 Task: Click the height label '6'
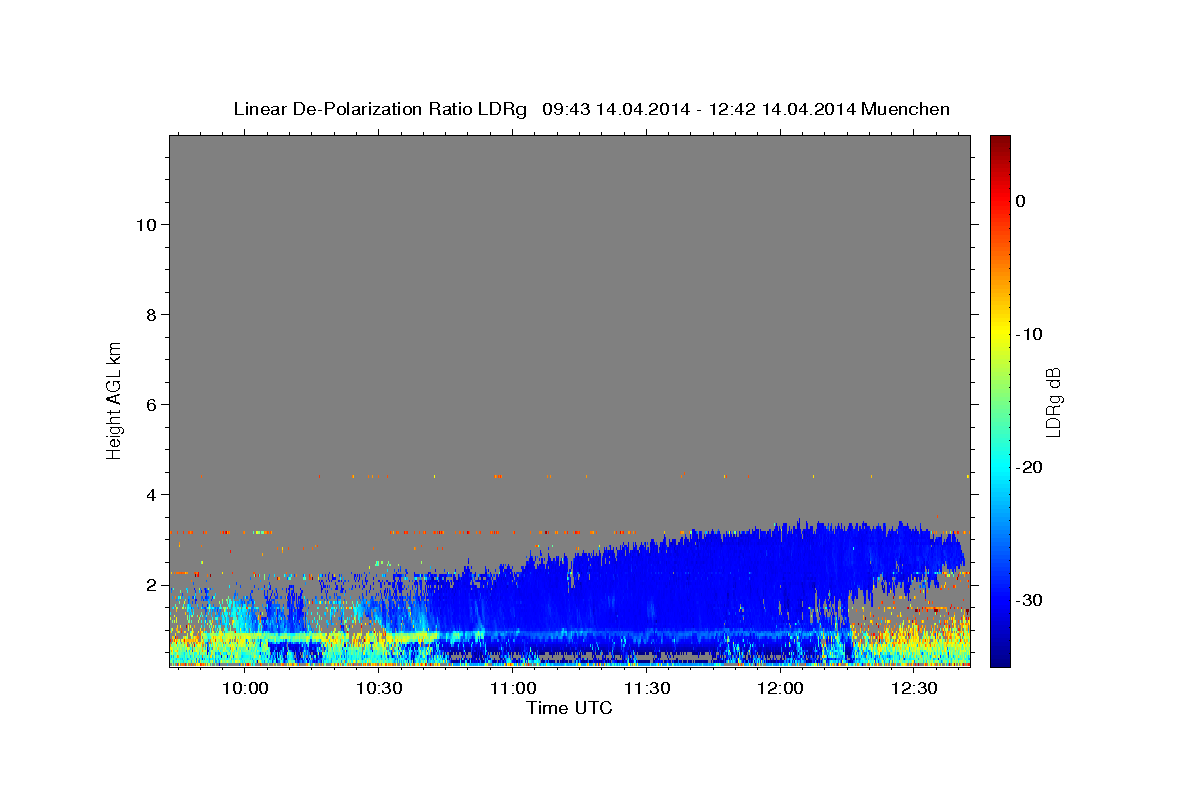pos(152,405)
